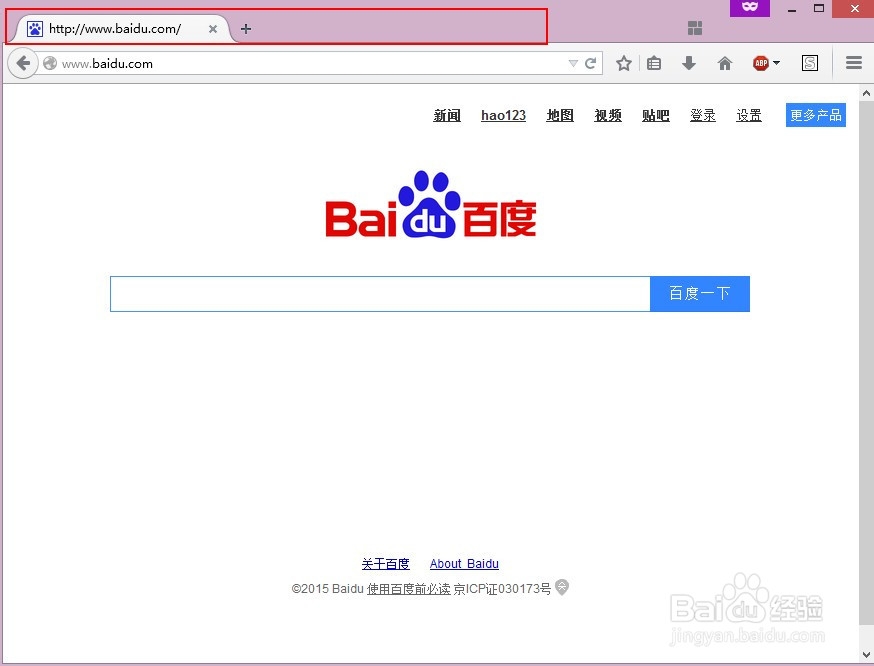Open the 新闻 news link
This screenshot has width=874, height=666.
tap(447, 115)
